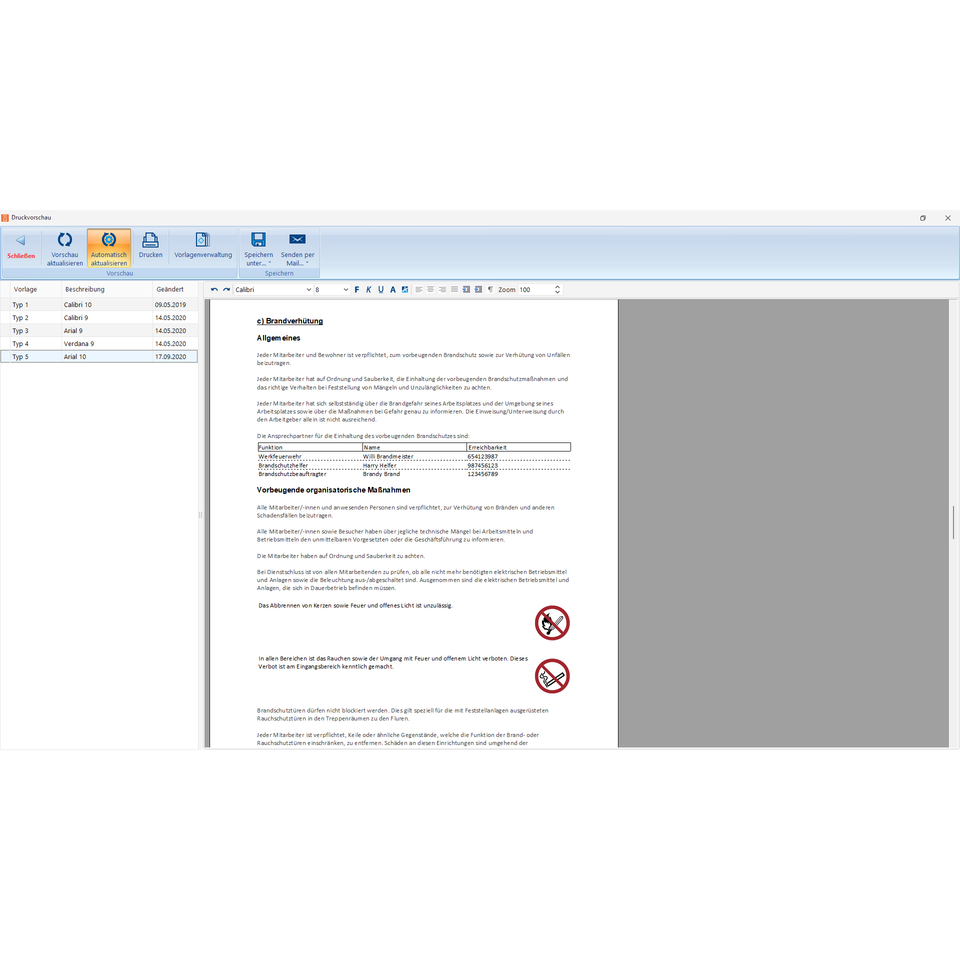
Task: Redo the last edit
Action: point(227,290)
